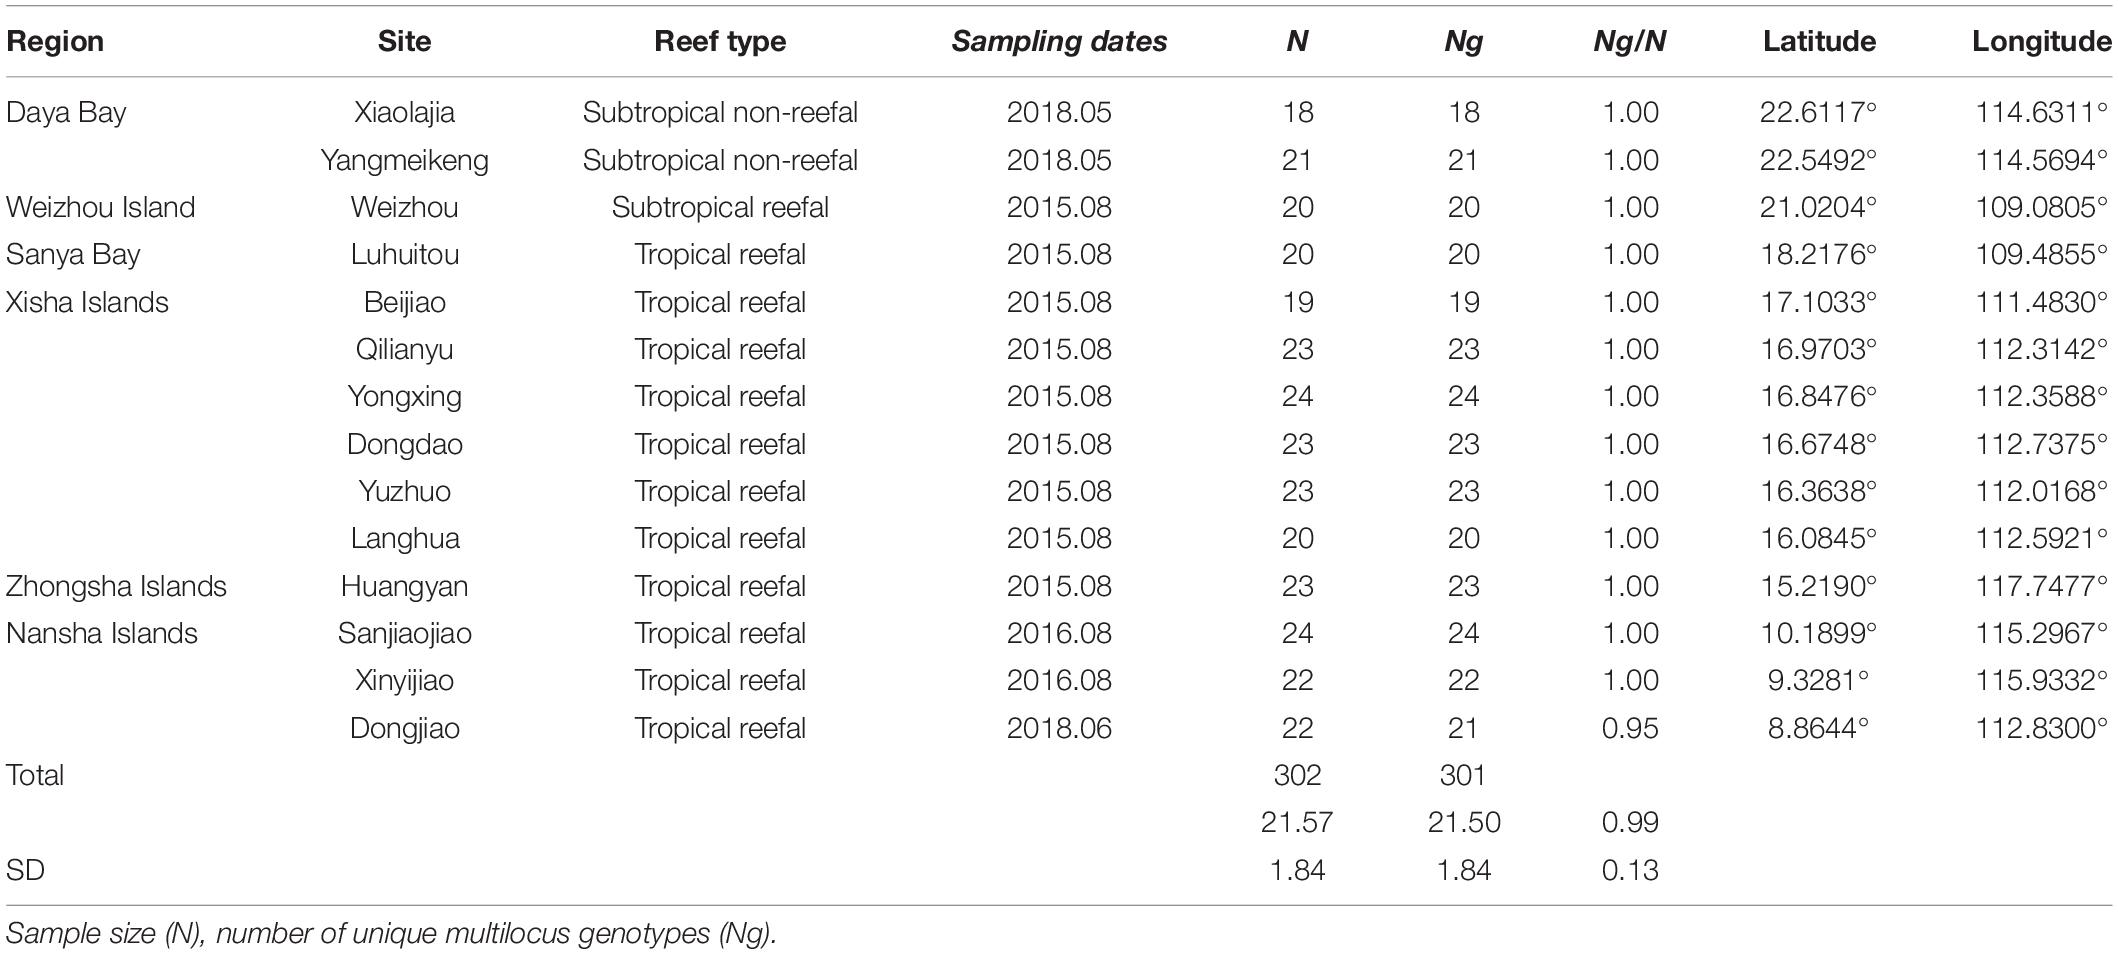
Task: Click the Reef type column header
Action: point(720,41)
